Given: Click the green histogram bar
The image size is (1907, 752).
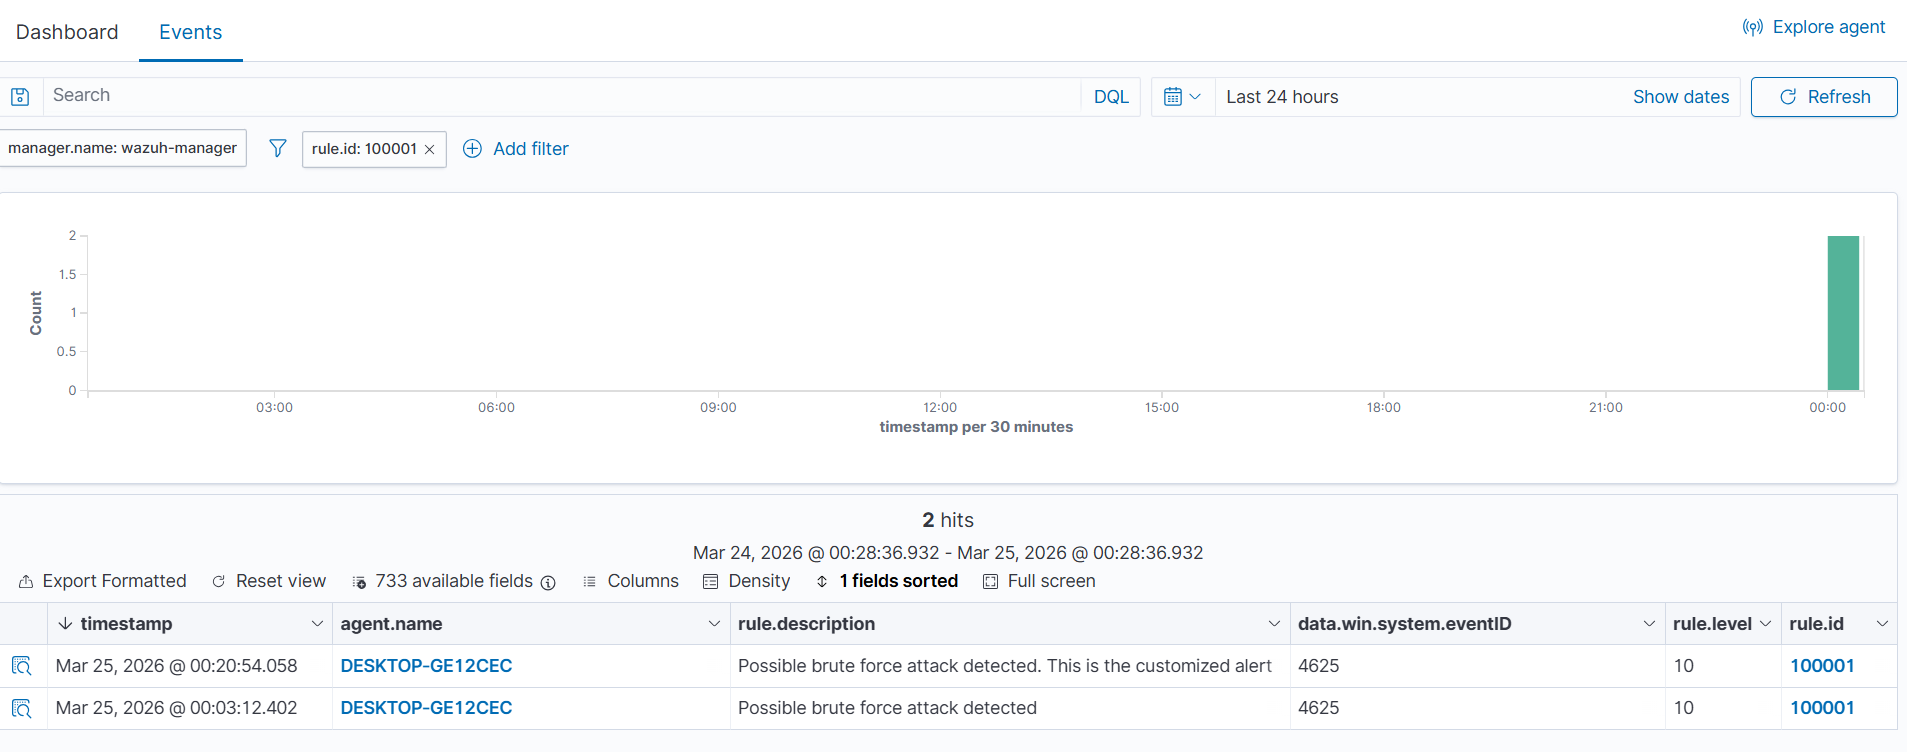Looking at the screenshot, I should click(1842, 312).
